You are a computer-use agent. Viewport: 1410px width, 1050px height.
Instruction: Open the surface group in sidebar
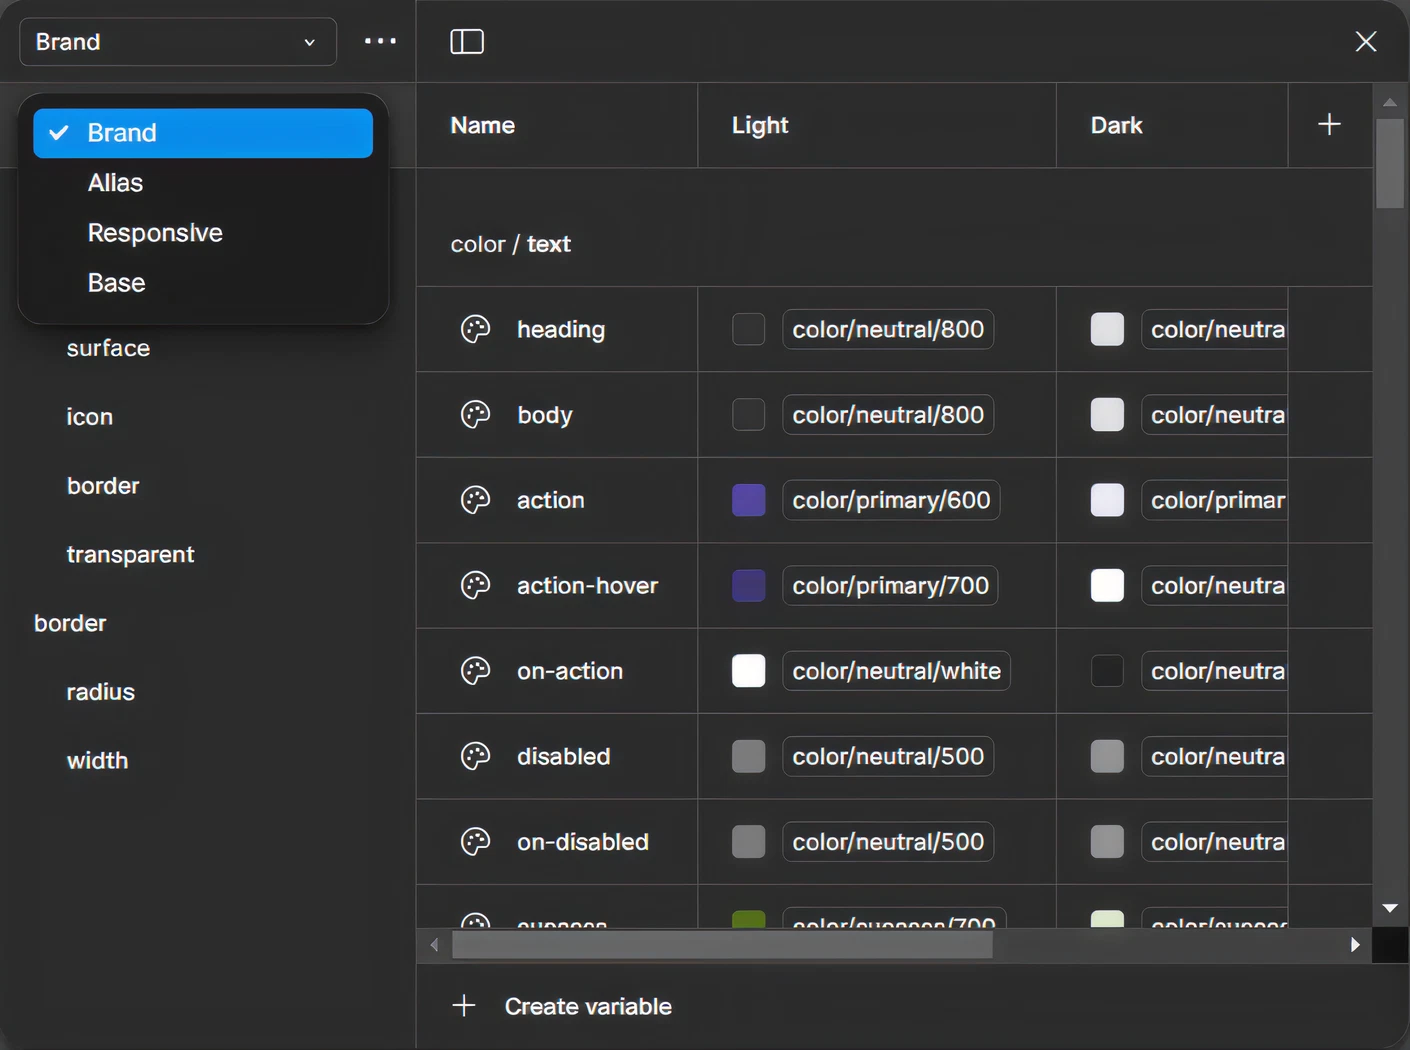point(108,348)
